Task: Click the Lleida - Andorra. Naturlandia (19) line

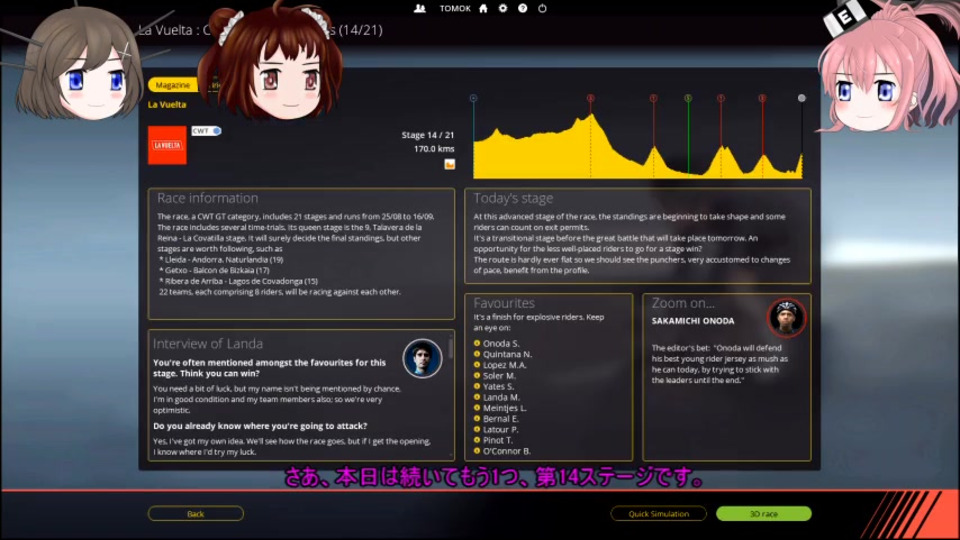Action: click(x=222, y=260)
